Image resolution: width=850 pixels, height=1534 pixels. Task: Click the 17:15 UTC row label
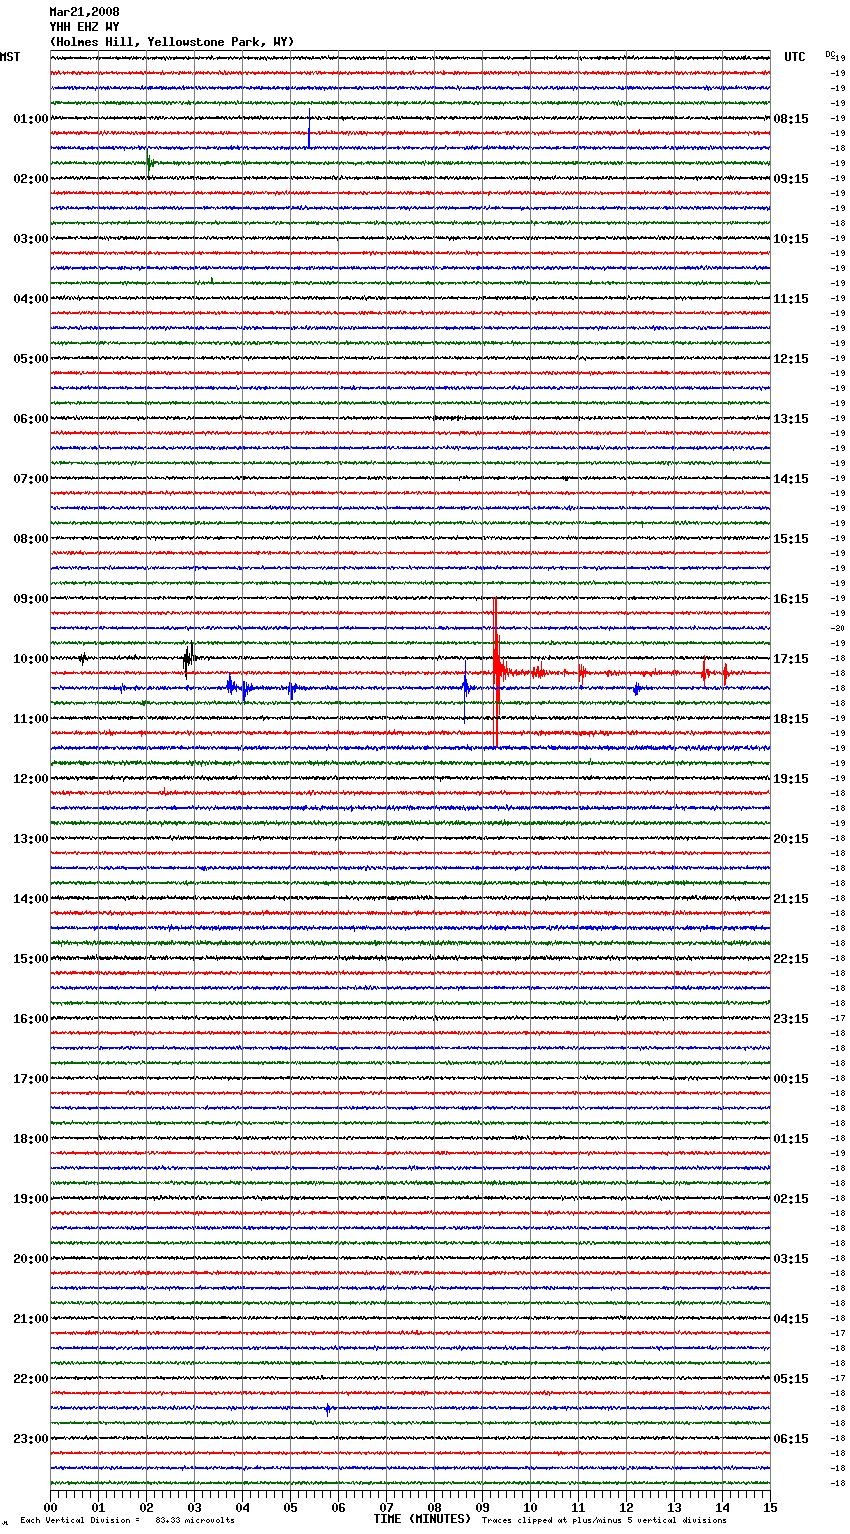(791, 659)
